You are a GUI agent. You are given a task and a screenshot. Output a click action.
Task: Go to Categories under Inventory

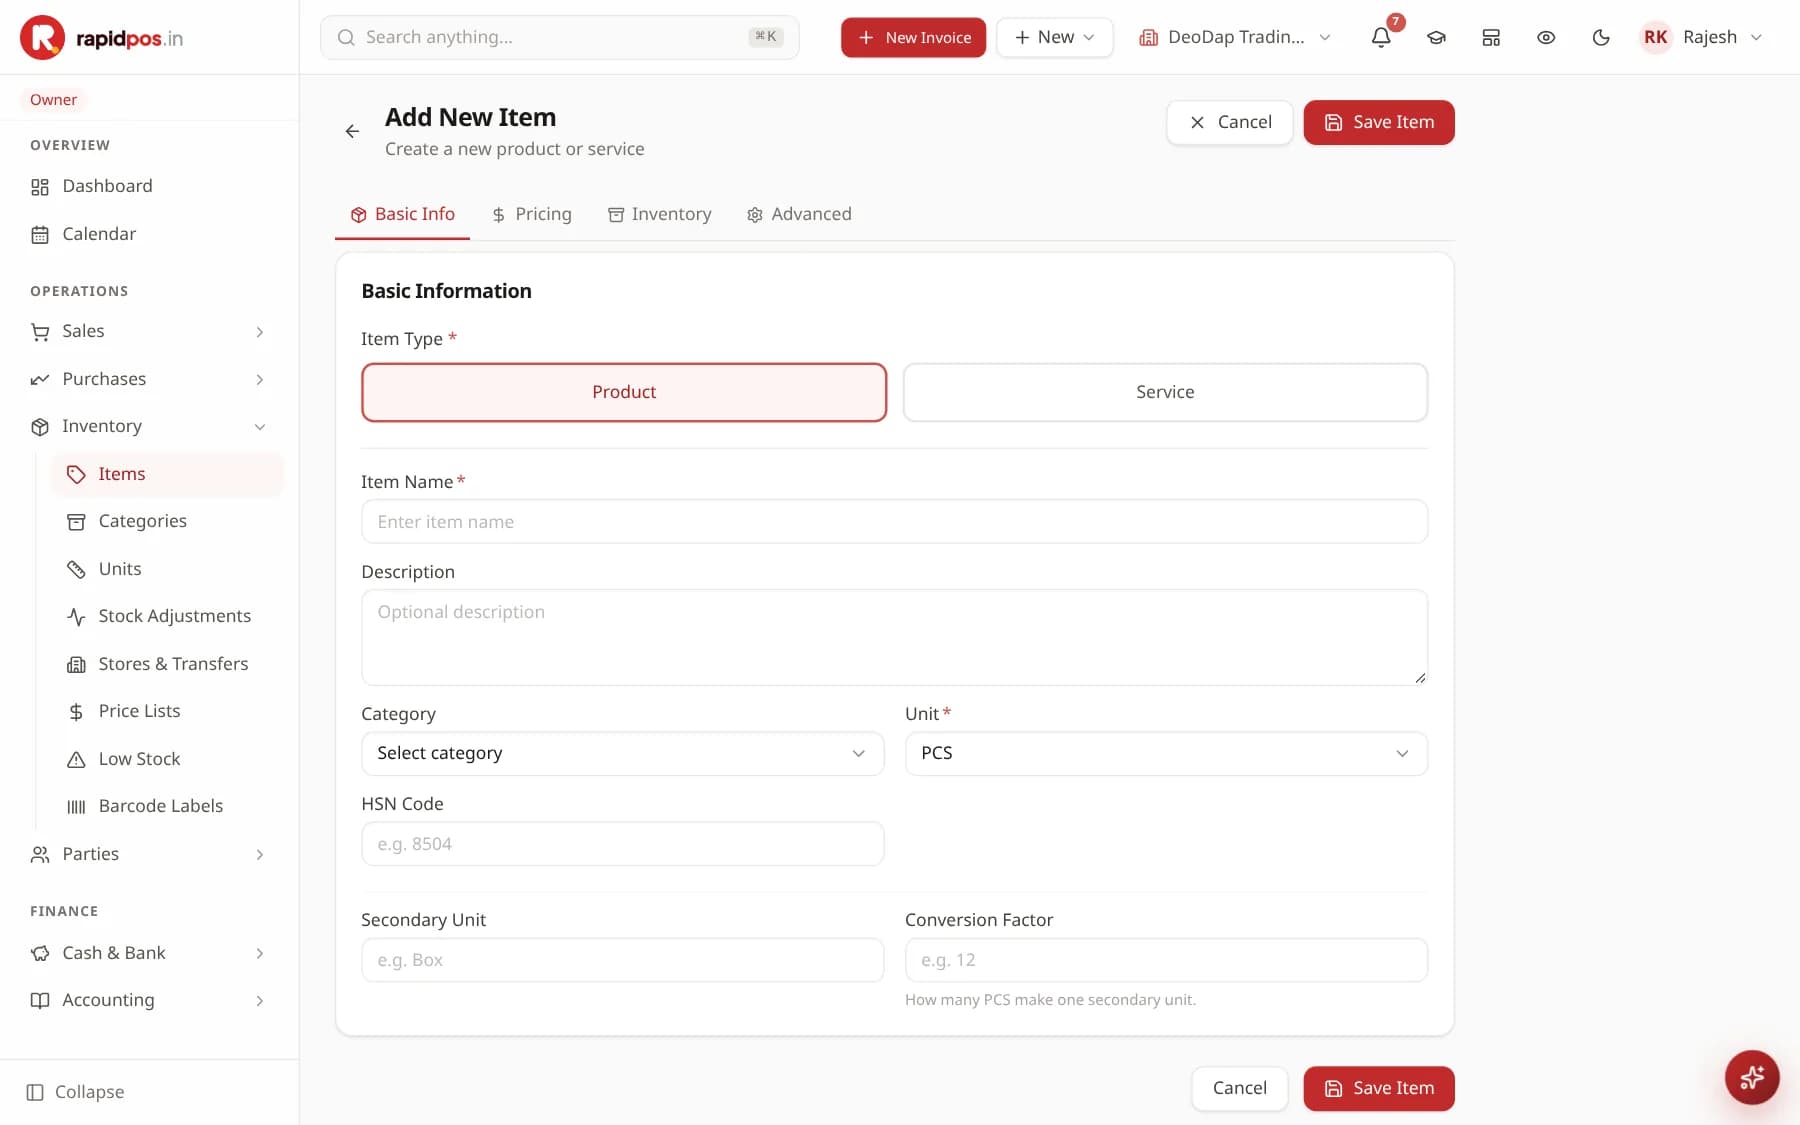pos(168,521)
